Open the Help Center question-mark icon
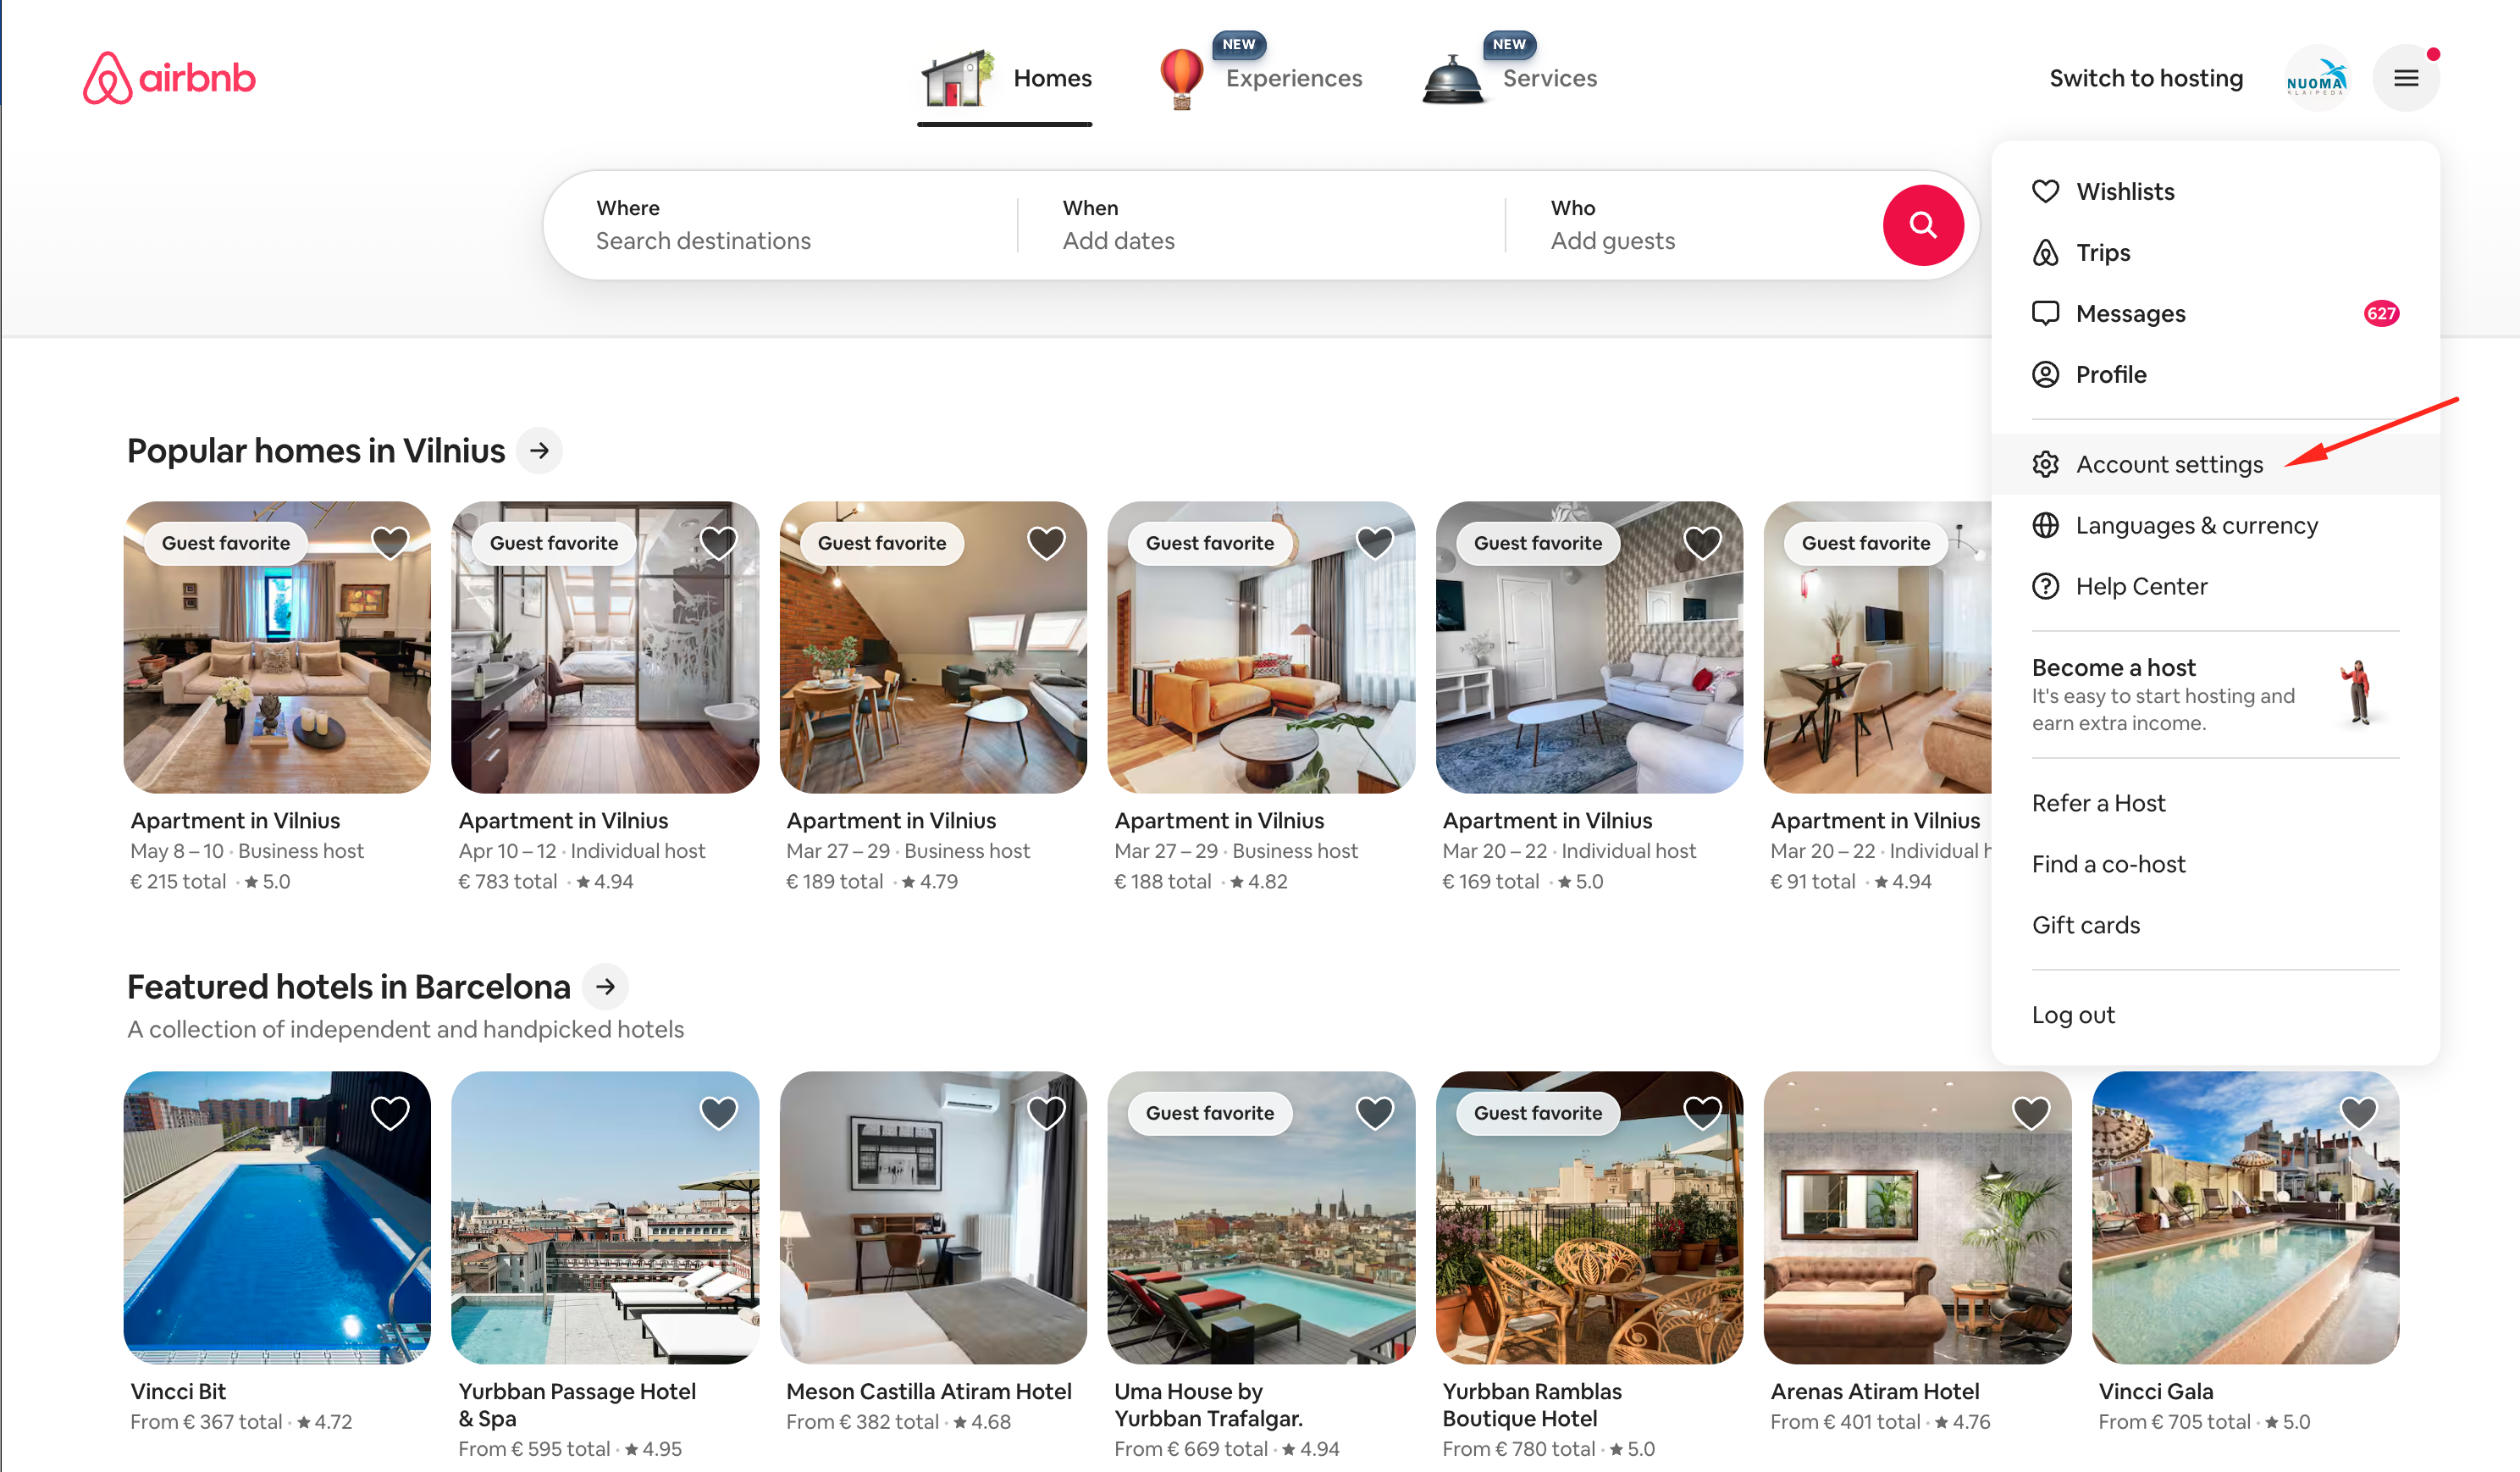 coord(2046,586)
